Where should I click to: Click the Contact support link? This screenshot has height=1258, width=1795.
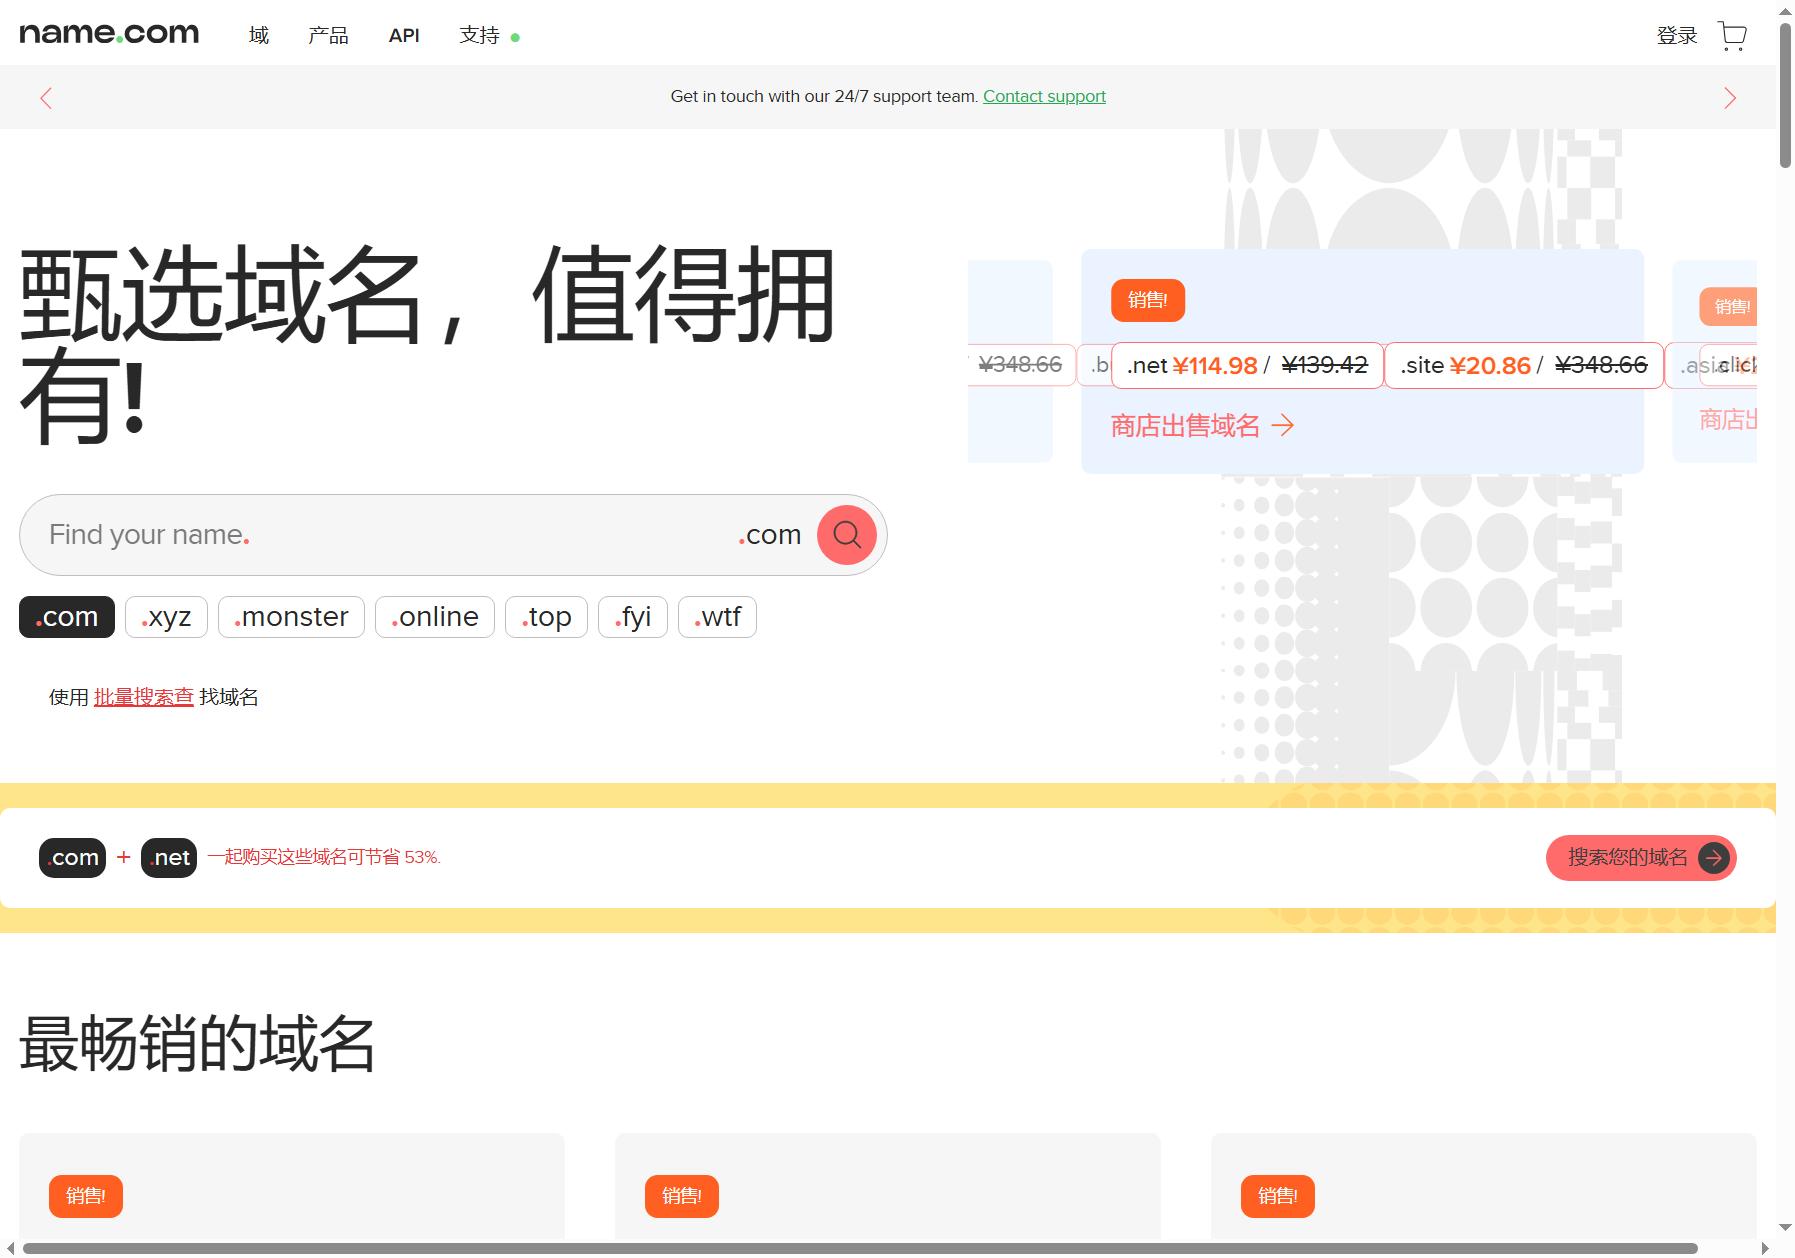pyautogui.click(x=1044, y=97)
